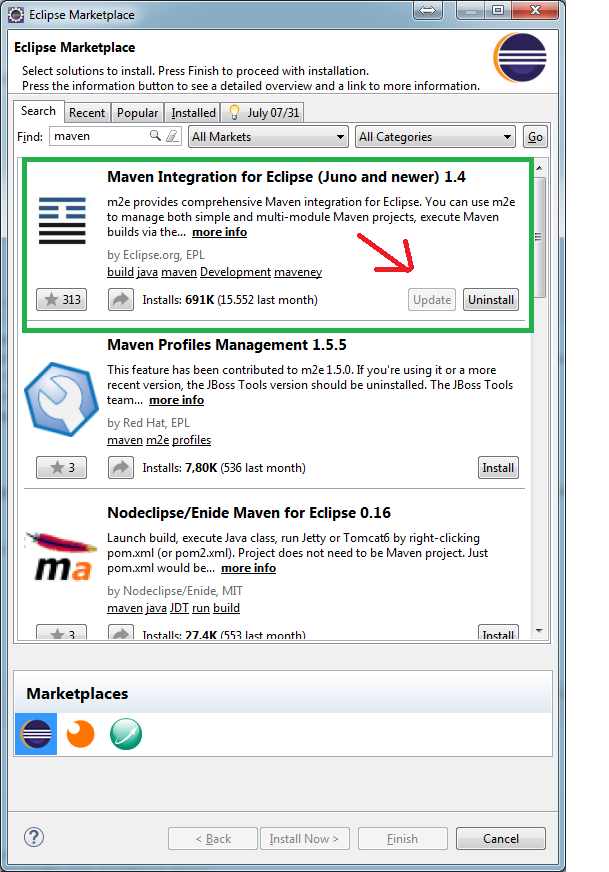Click the 'JDT' tag link
This screenshot has width=609, height=872.
pyautogui.click(x=179, y=608)
